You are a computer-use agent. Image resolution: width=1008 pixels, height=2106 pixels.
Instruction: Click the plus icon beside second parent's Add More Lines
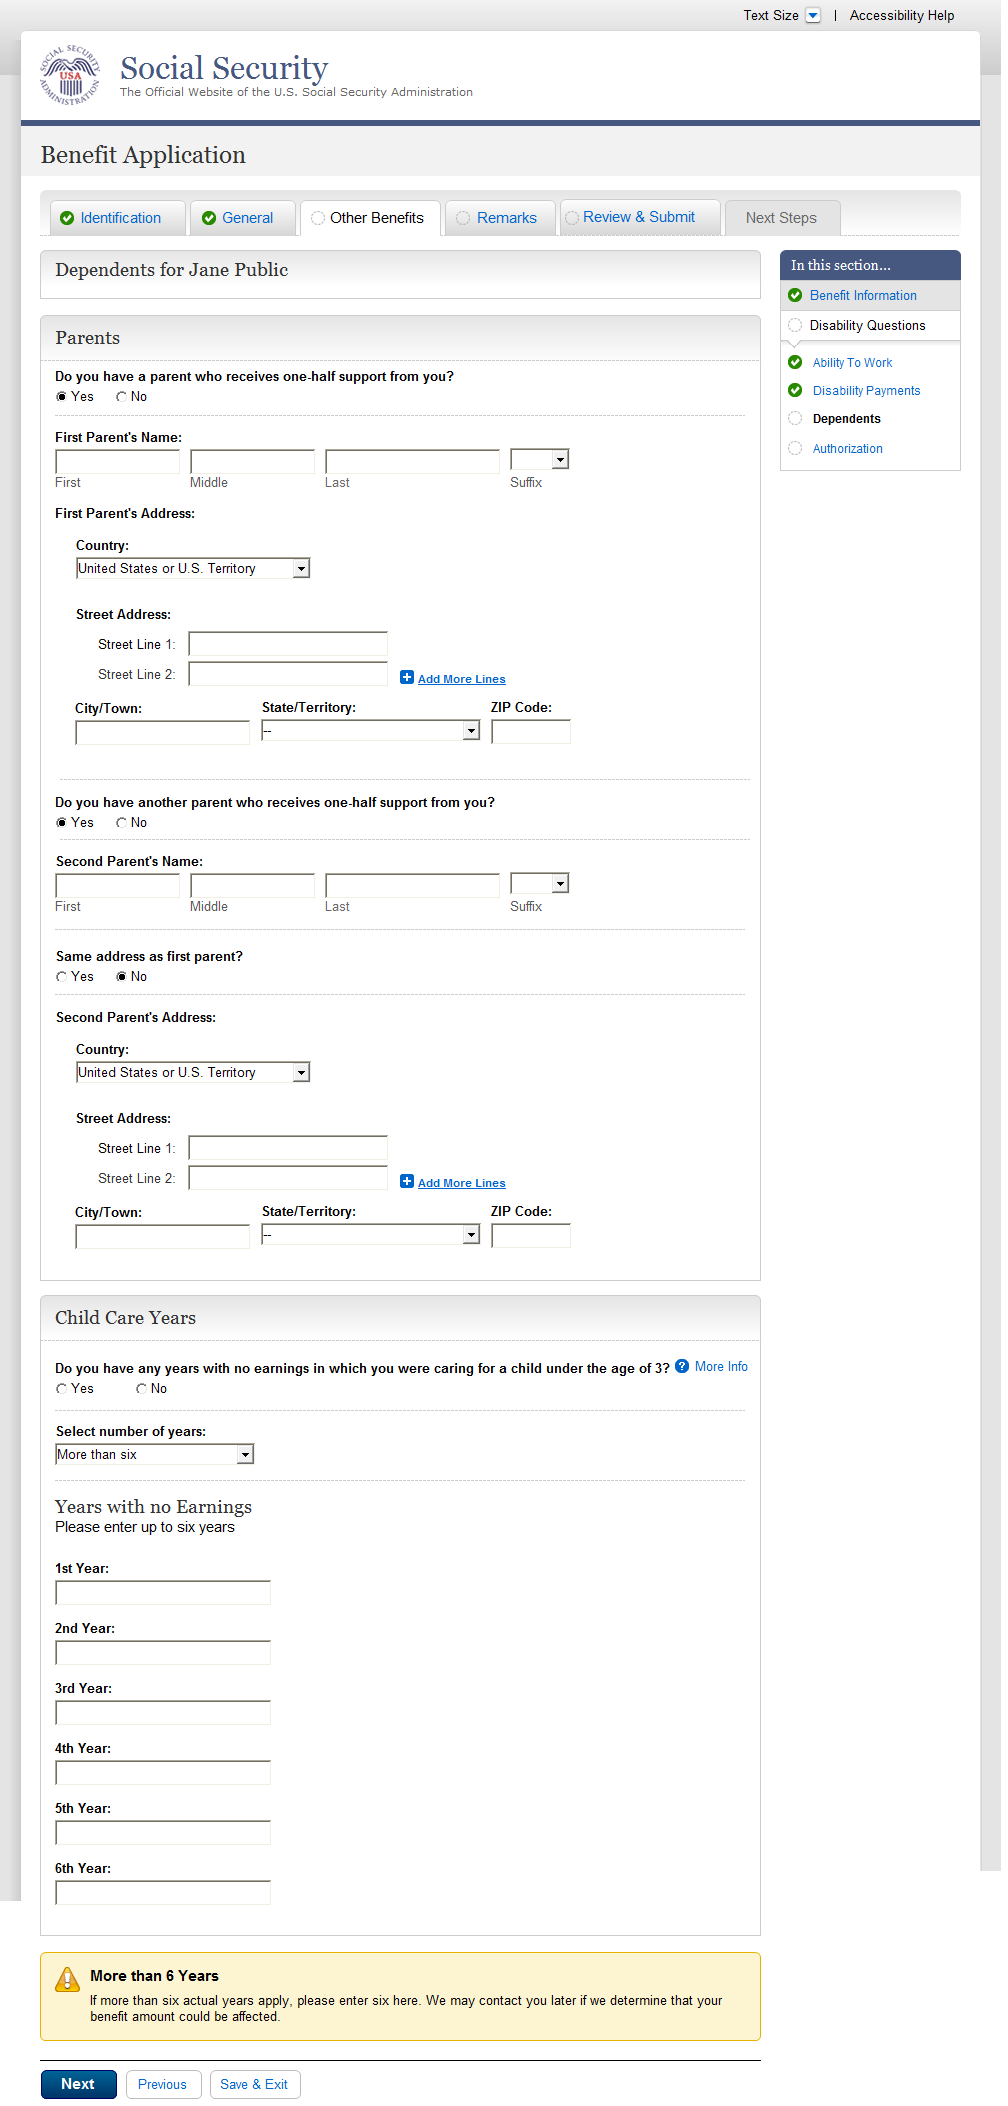(407, 1181)
